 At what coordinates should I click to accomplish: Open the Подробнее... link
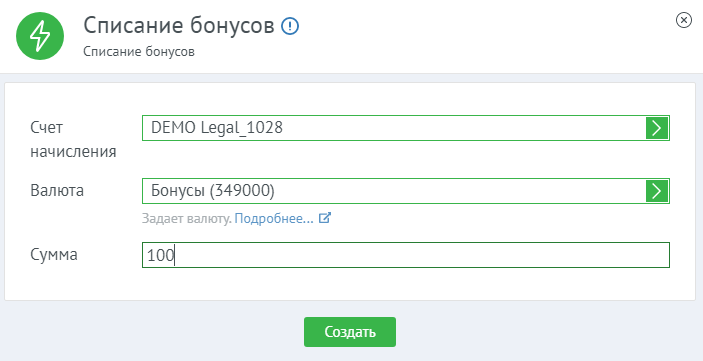coord(274,219)
